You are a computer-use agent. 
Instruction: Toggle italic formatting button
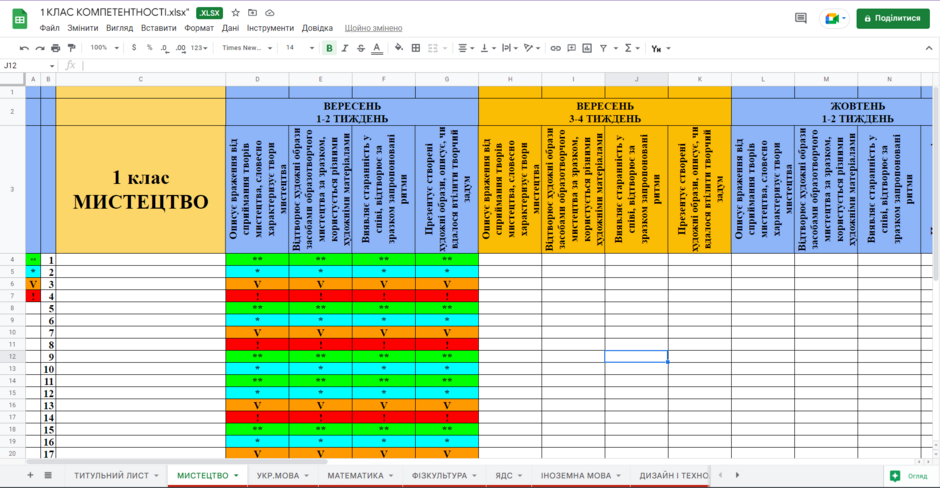click(x=345, y=48)
